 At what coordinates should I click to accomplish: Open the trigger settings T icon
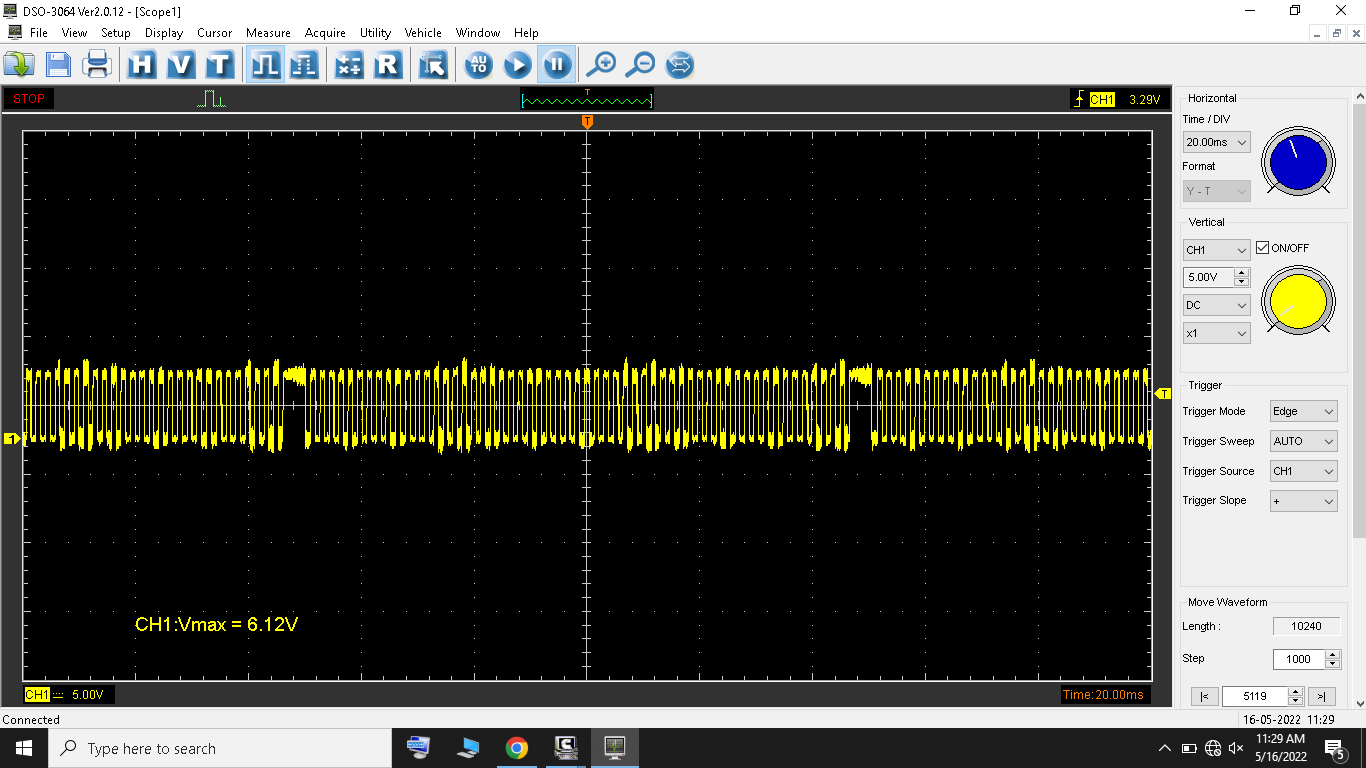pos(219,65)
